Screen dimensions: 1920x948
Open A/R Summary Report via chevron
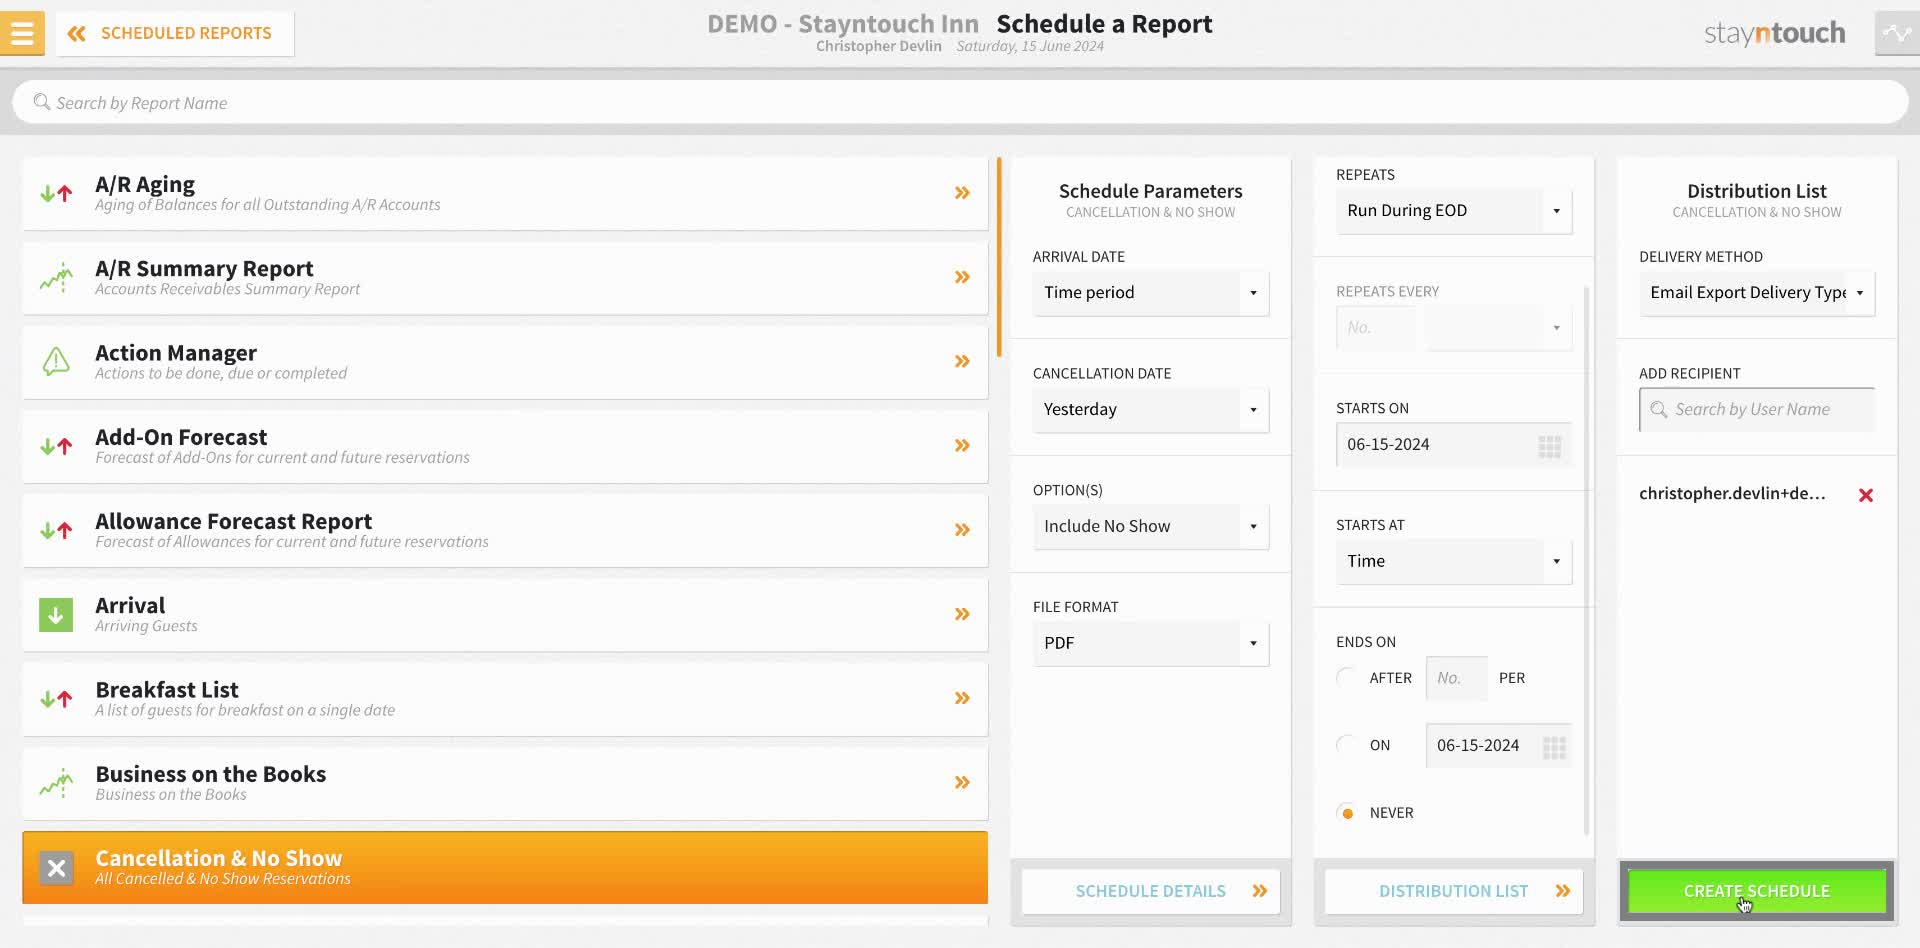point(962,277)
